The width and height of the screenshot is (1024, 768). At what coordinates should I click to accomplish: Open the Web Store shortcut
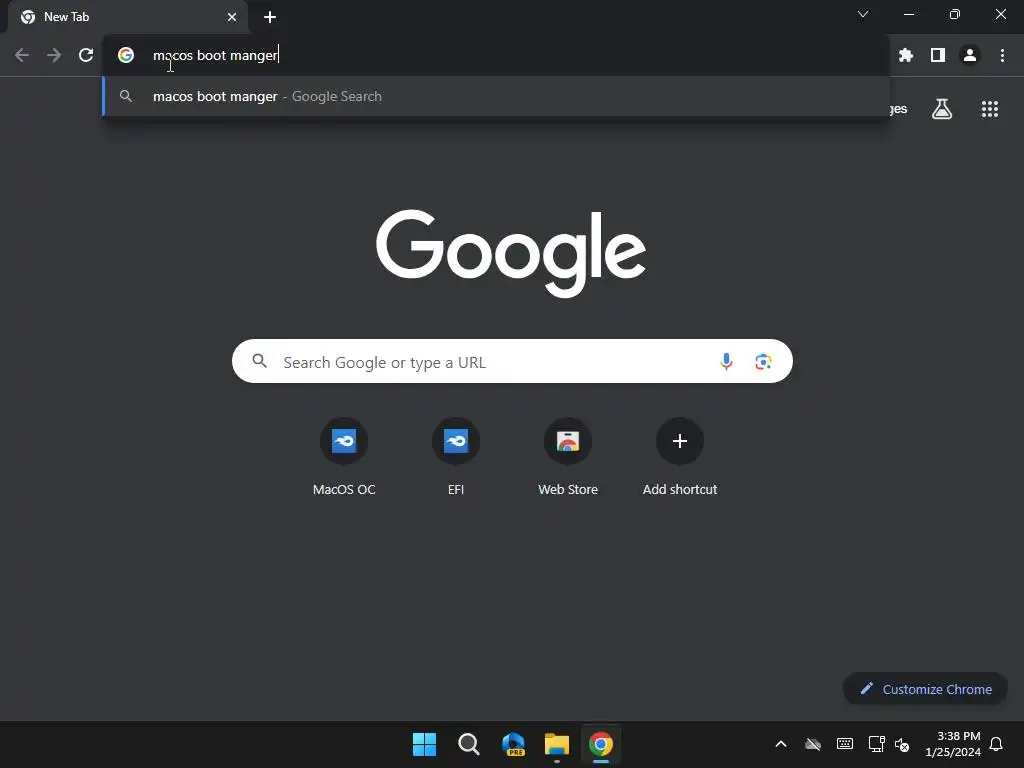(568, 456)
